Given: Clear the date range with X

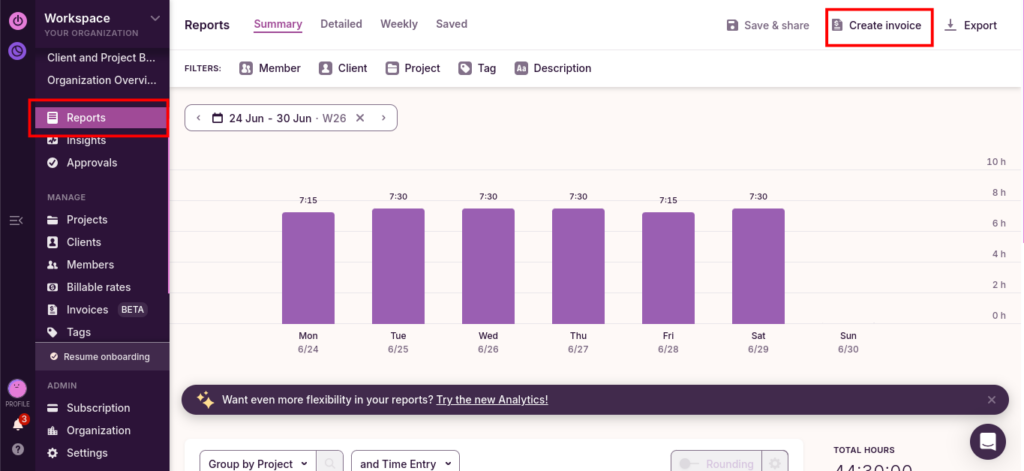Looking at the screenshot, I should pyautogui.click(x=359, y=118).
